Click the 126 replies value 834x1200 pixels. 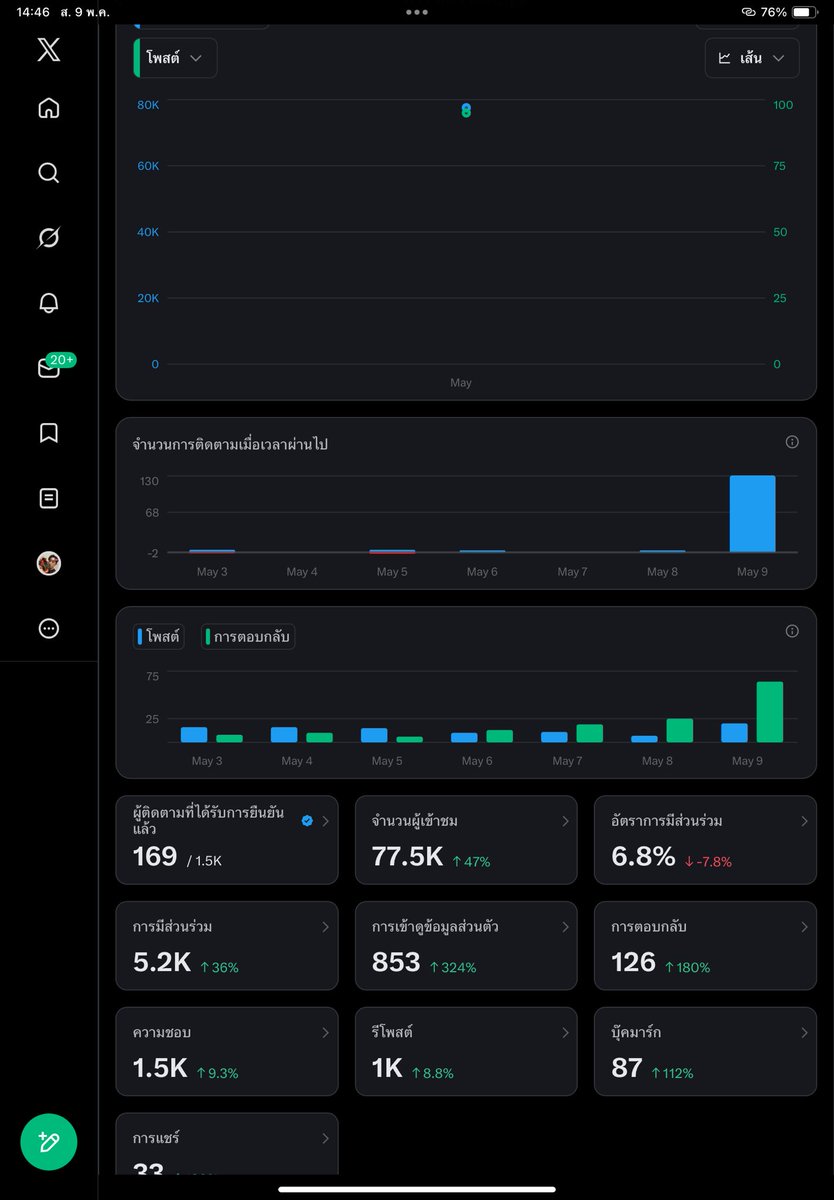633,962
